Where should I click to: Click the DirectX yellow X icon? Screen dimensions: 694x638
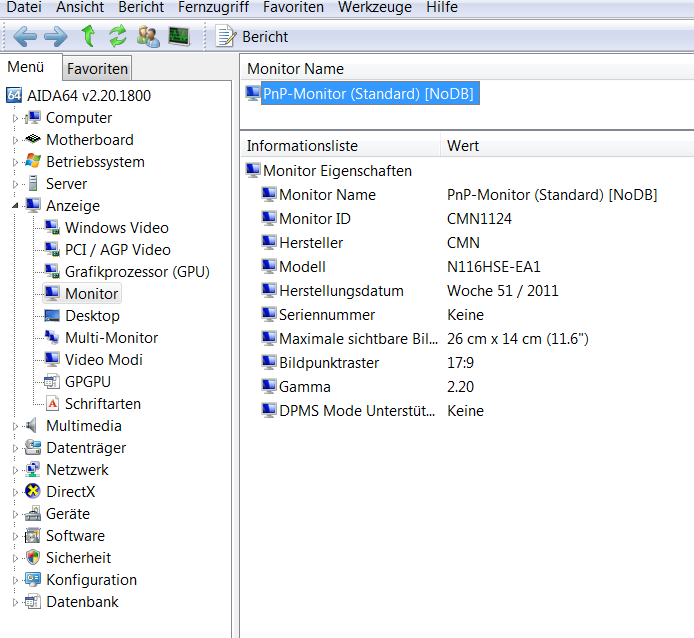[33, 491]
